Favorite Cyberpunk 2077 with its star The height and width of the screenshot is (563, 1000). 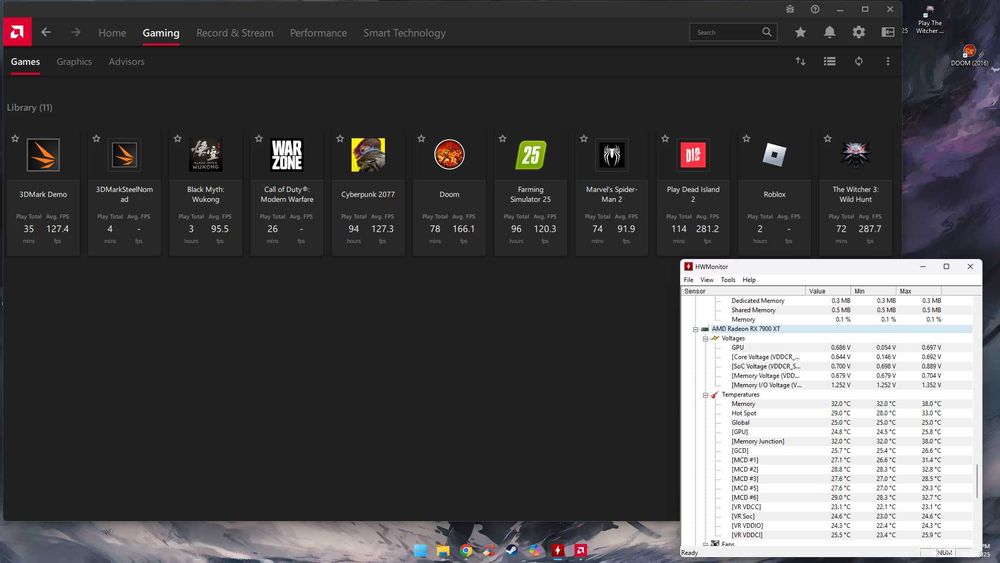click(x=340, y=139)
